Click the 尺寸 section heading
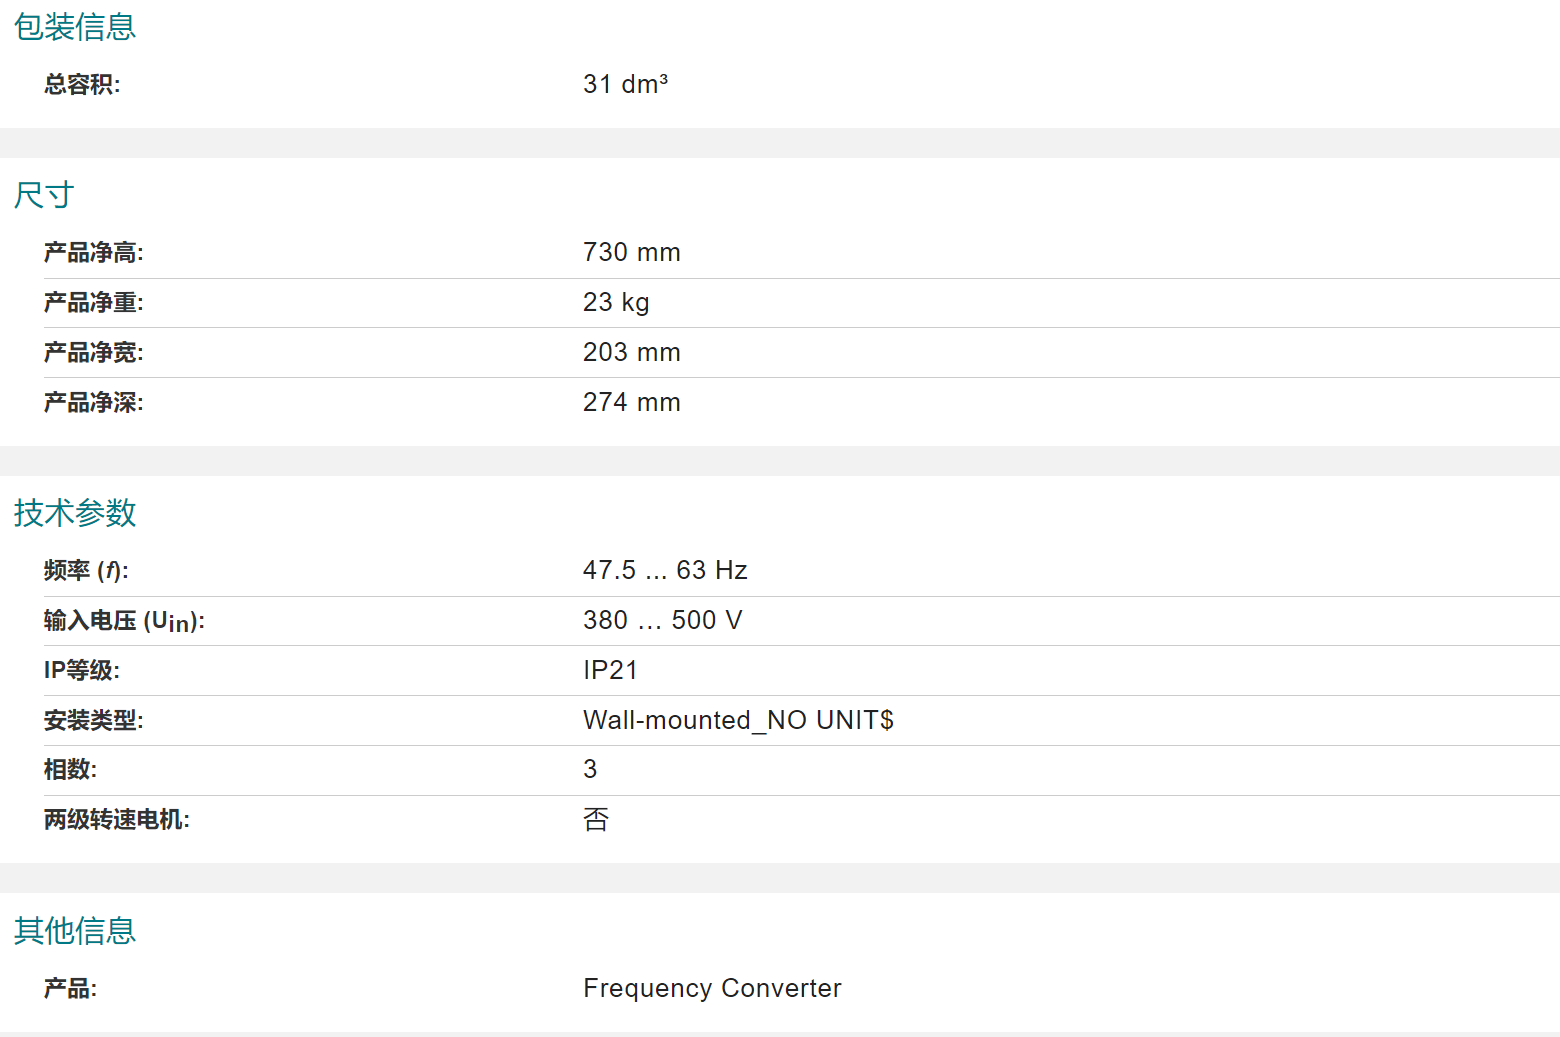The image size is (1560, 1037). point(44,195)
